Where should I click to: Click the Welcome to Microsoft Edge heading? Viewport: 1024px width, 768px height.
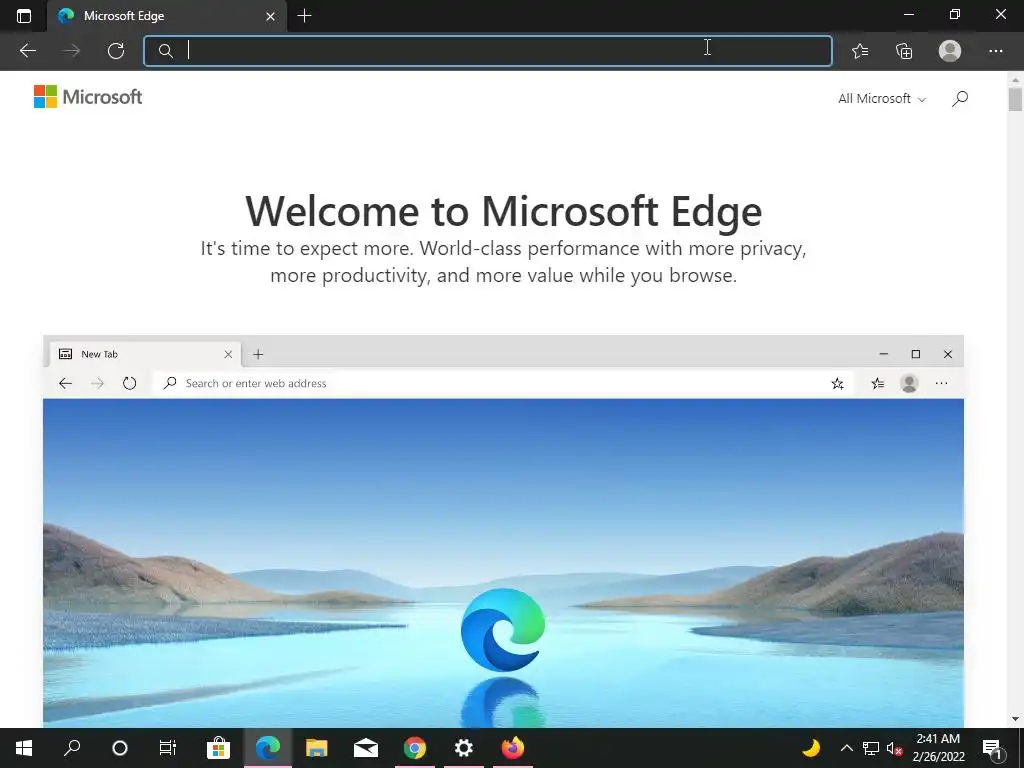504,211
